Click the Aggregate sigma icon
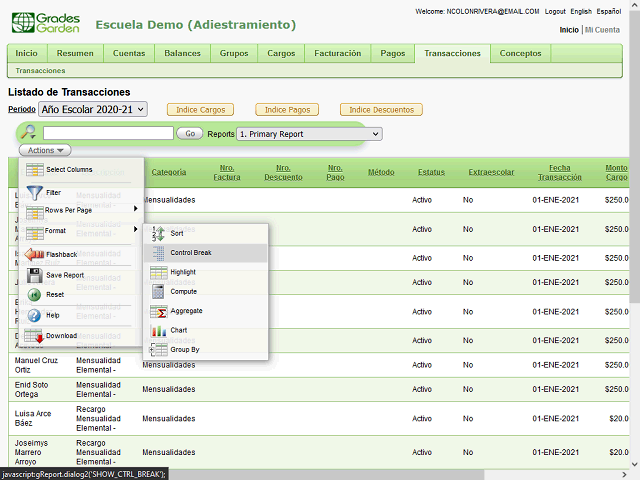640x480 pixels. [158, 311]
